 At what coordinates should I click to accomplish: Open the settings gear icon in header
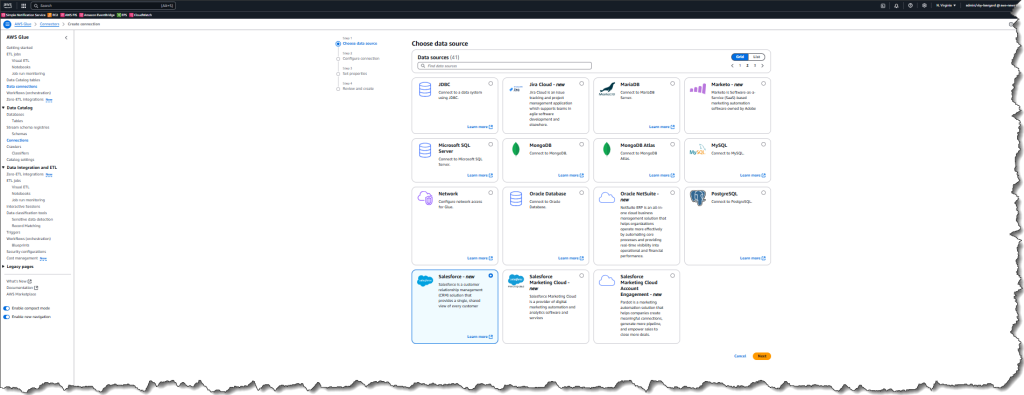[923, 5]
